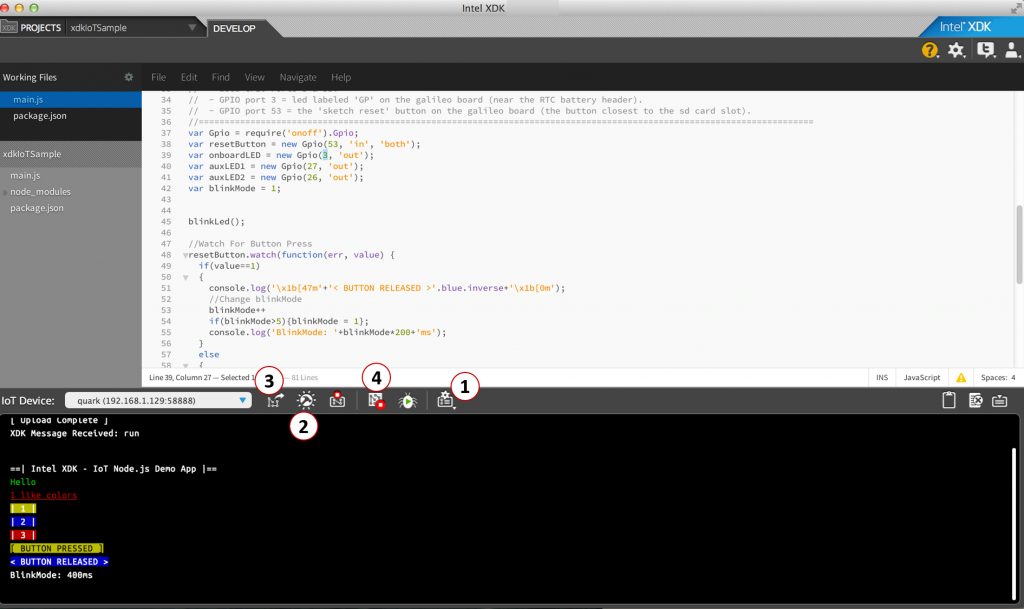Change the JavaScript language mode selector

coord(921,378)
